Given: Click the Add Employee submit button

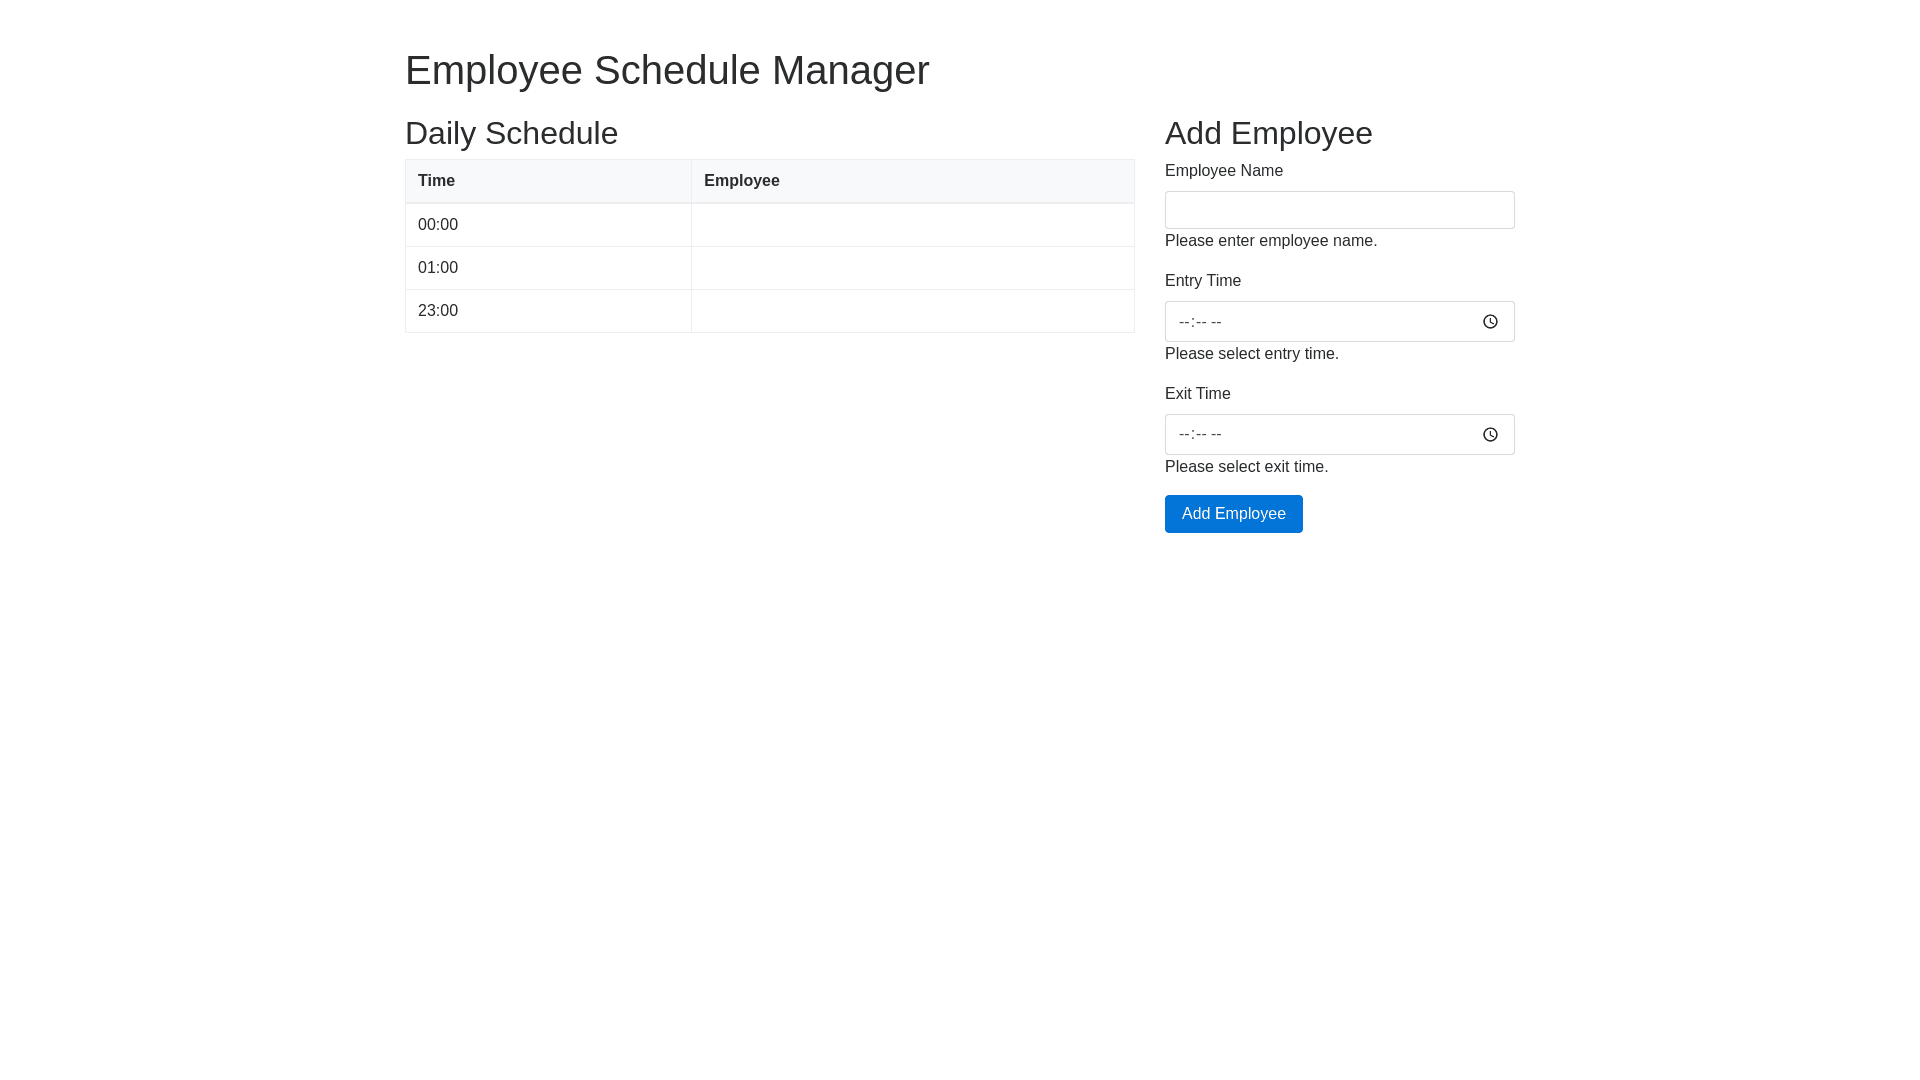Looking at the screenshot, I should click(x=1233, y=514).
